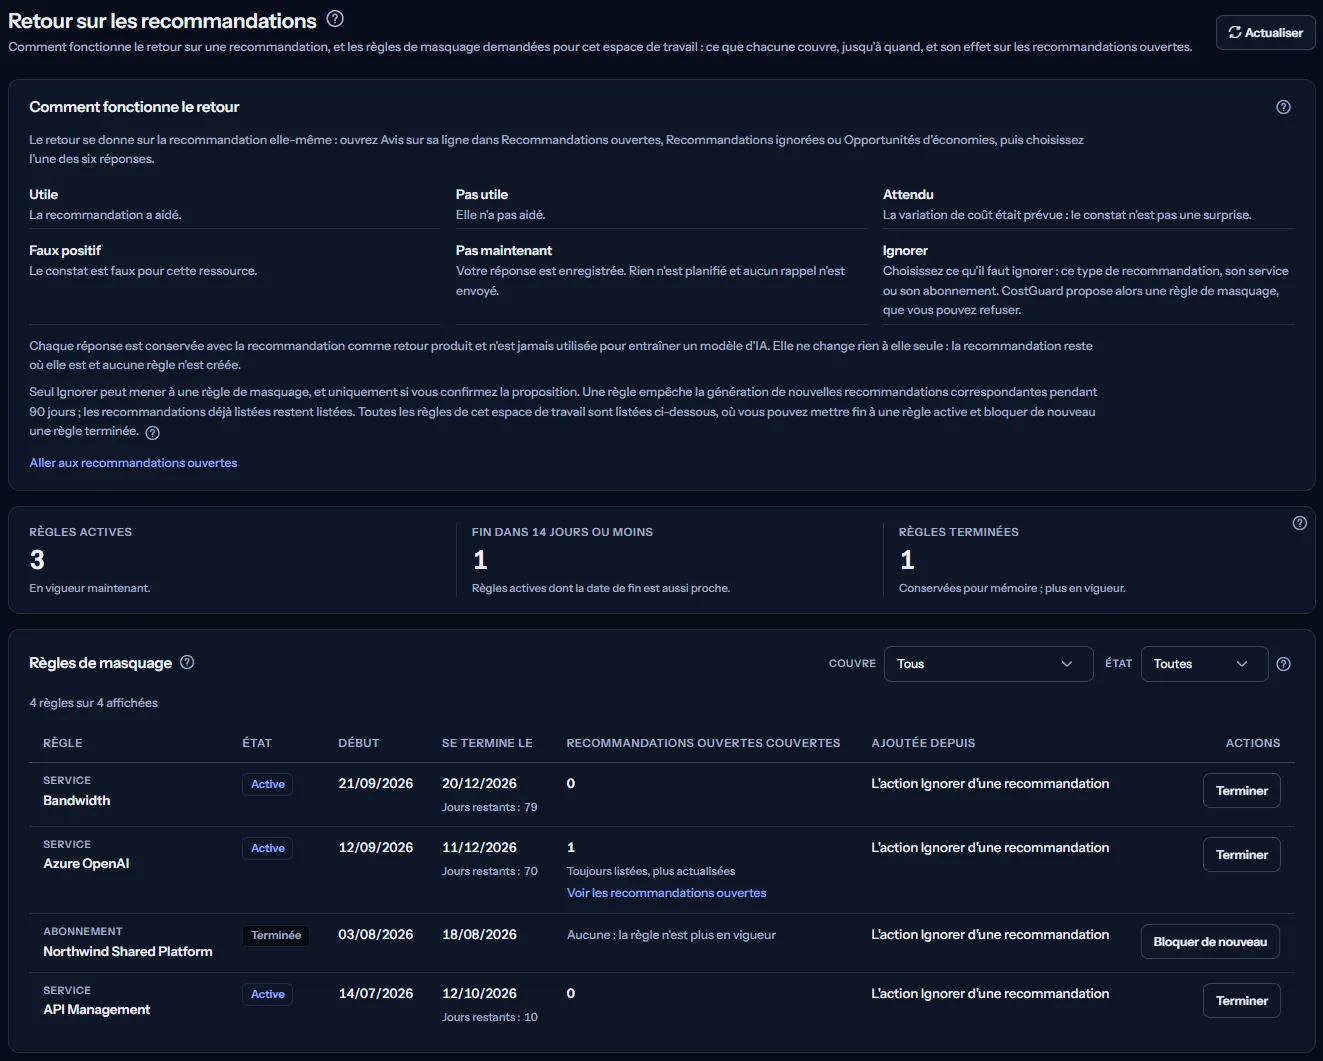1323x1061 pixels.
Task: End the API Management rule with Terminer
Action: [x=1241, y=1001]
